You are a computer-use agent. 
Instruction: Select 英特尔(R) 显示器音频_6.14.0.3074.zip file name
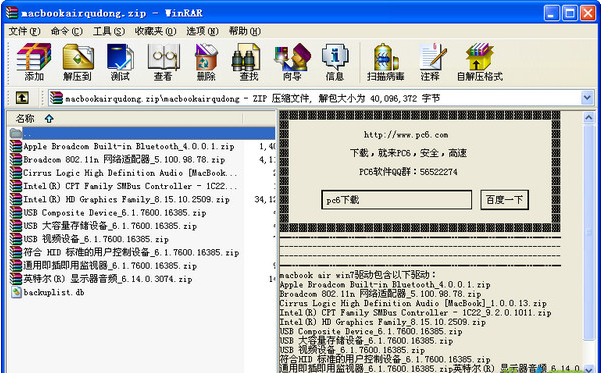click(108, 279)
